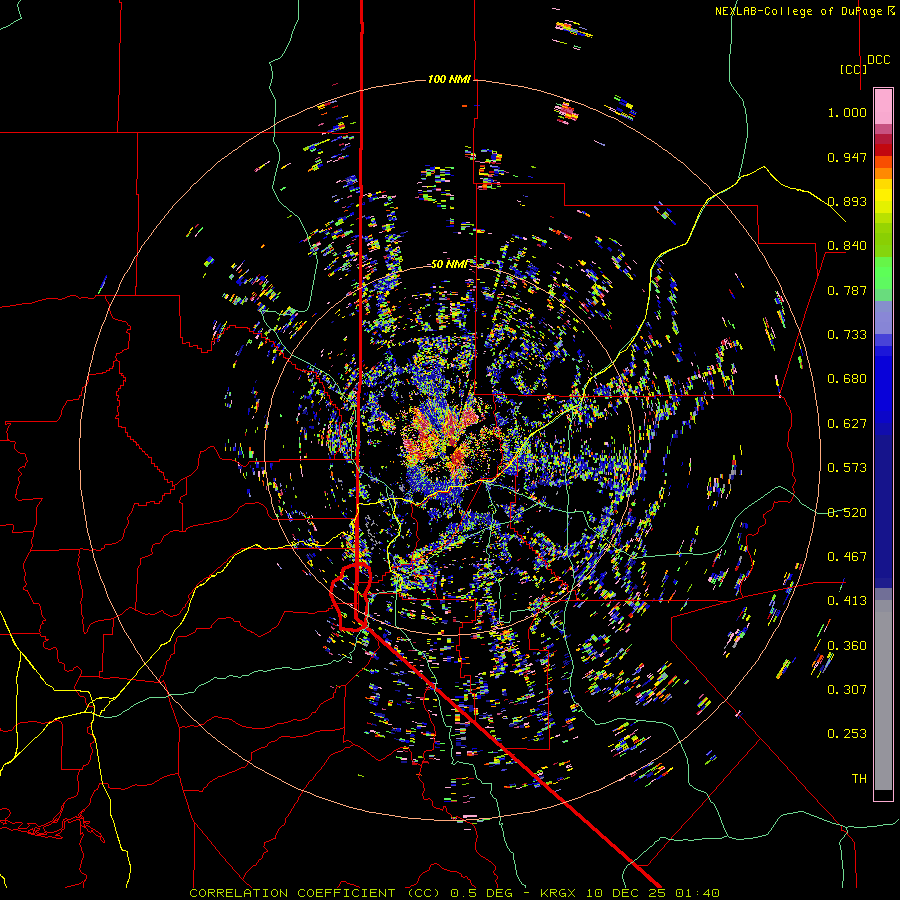Click the 0.467 legend value
Viewport: 900px width, 900px height.
click(x=847, y=556)
